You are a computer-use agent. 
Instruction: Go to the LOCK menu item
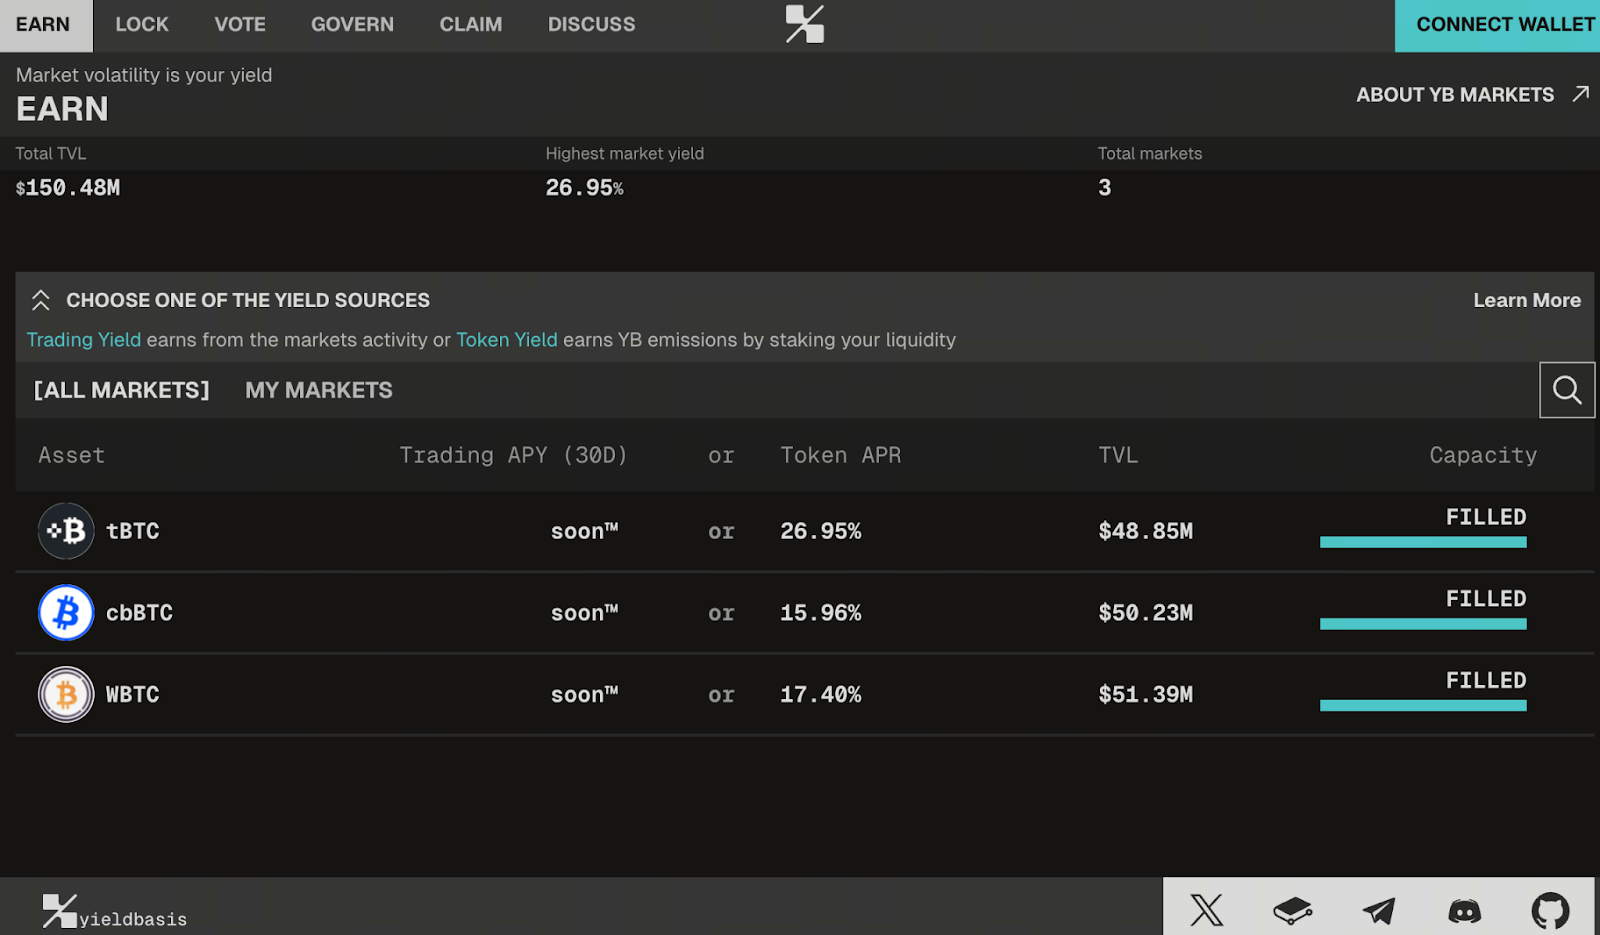(142, 25)
